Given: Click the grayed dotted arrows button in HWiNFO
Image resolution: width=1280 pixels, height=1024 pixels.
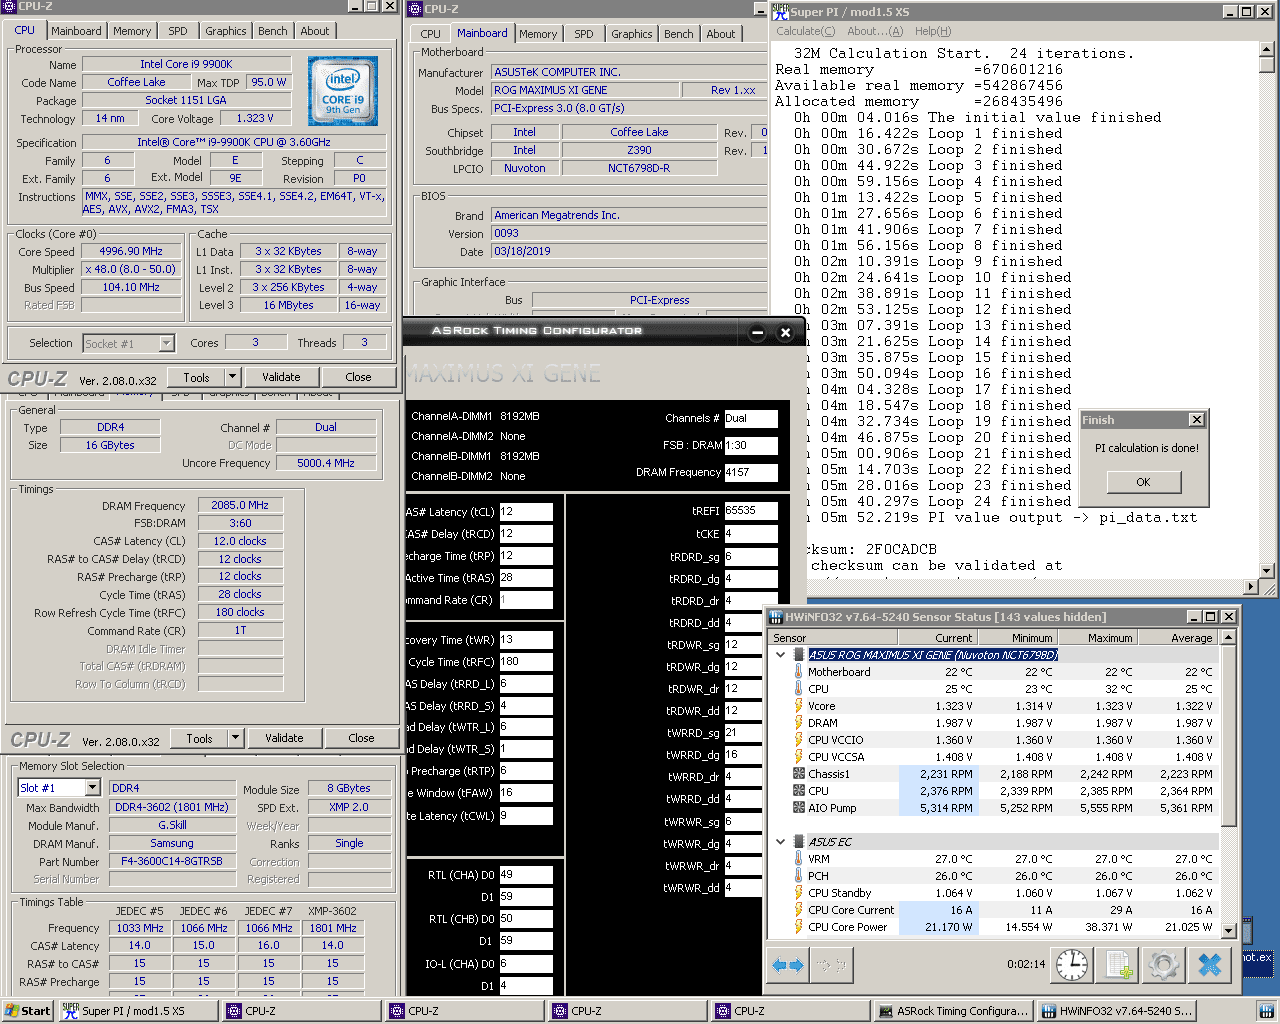Looking at the screenshot, I should coord(830,965).
